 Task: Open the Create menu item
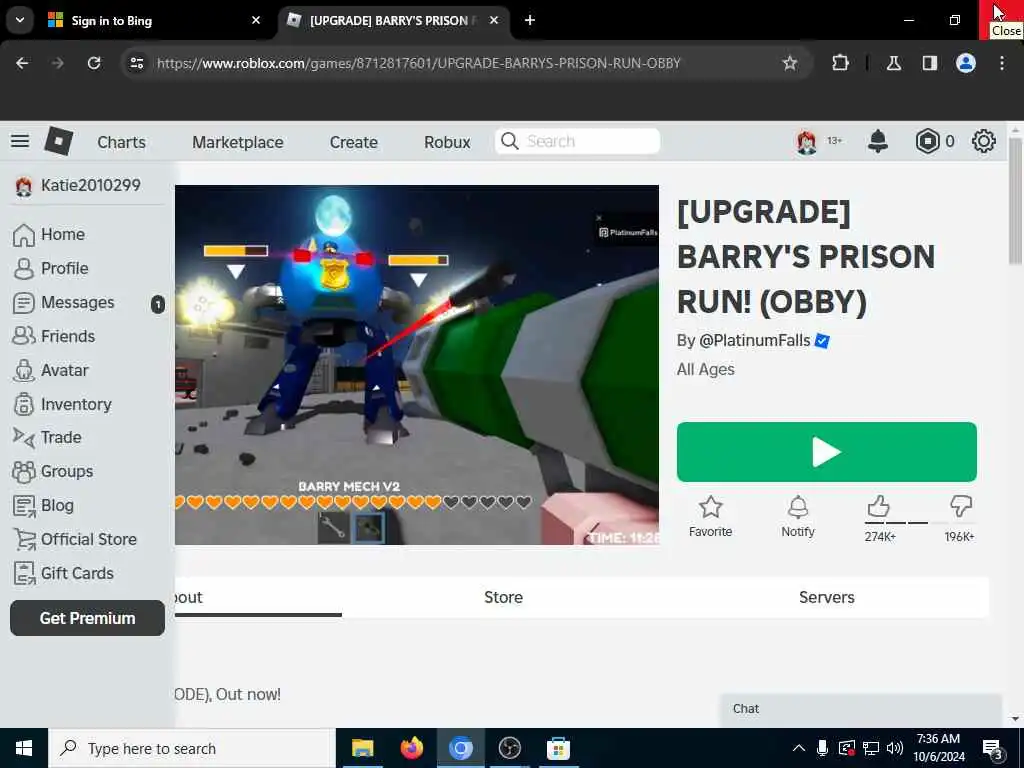pos(353,142)
